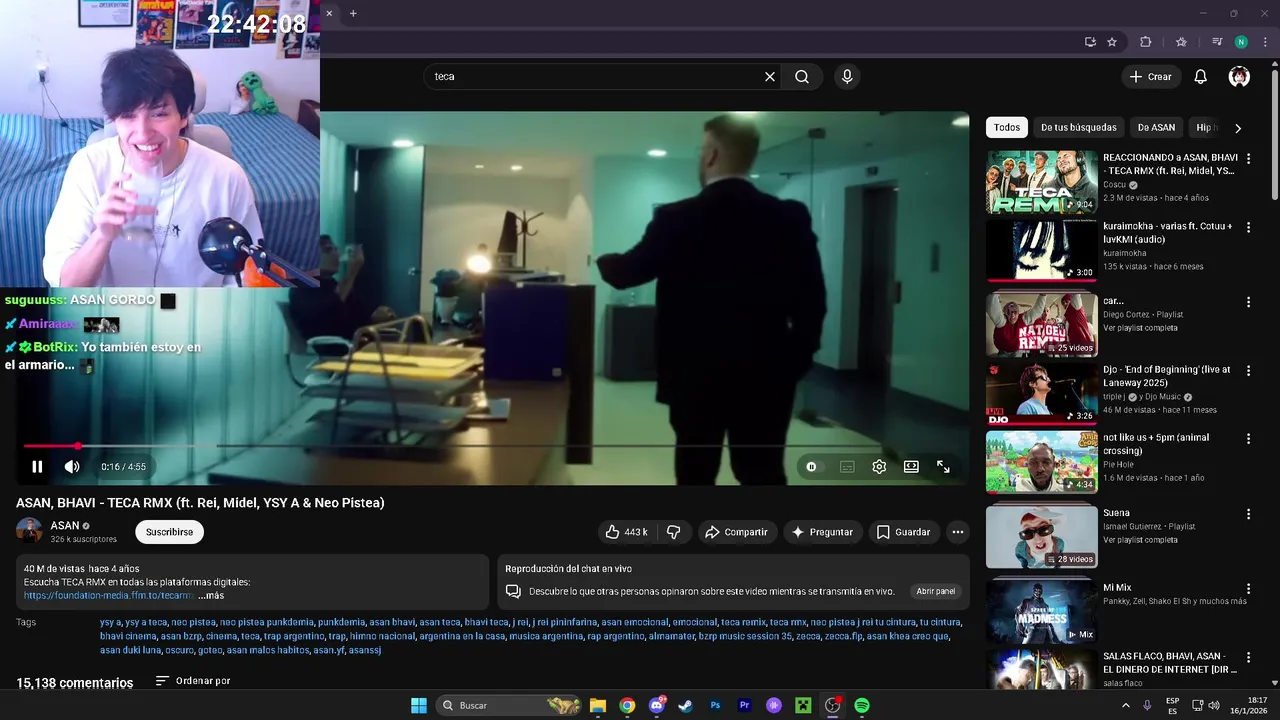
Task: Open the 'Mi Mix' playlist
Action: pyautogui.click(x=1042, y=612)
